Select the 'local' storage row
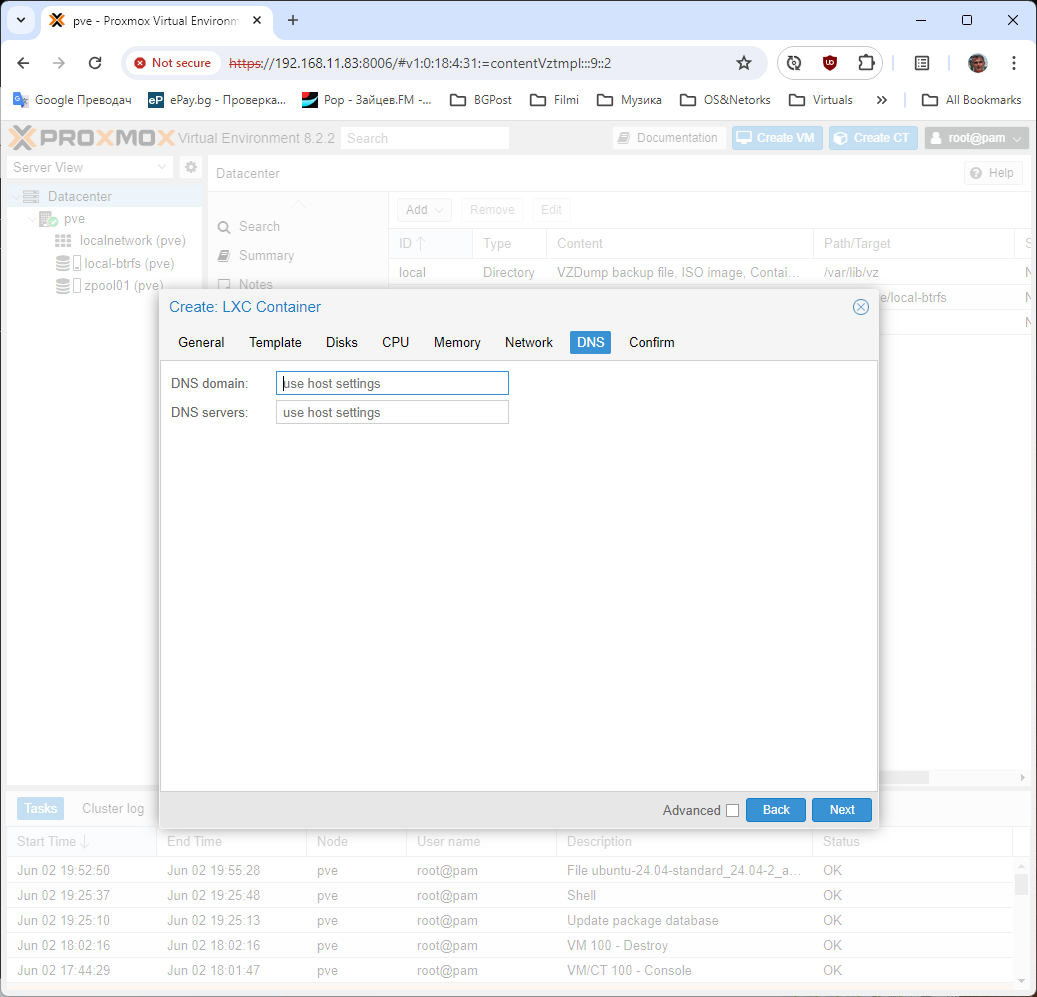The width and height of the screenshot is (1037, 997). [x=708, y=272]
